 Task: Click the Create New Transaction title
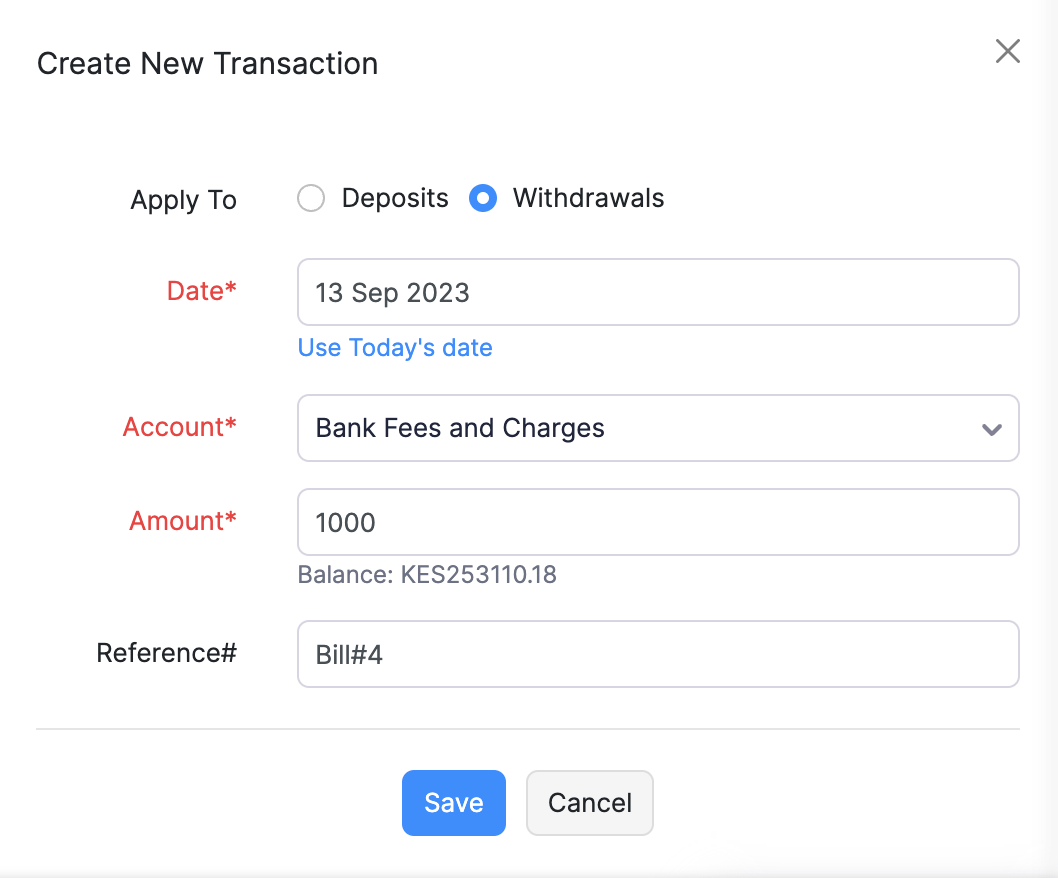pyautogui.click(x=207, y=63)
